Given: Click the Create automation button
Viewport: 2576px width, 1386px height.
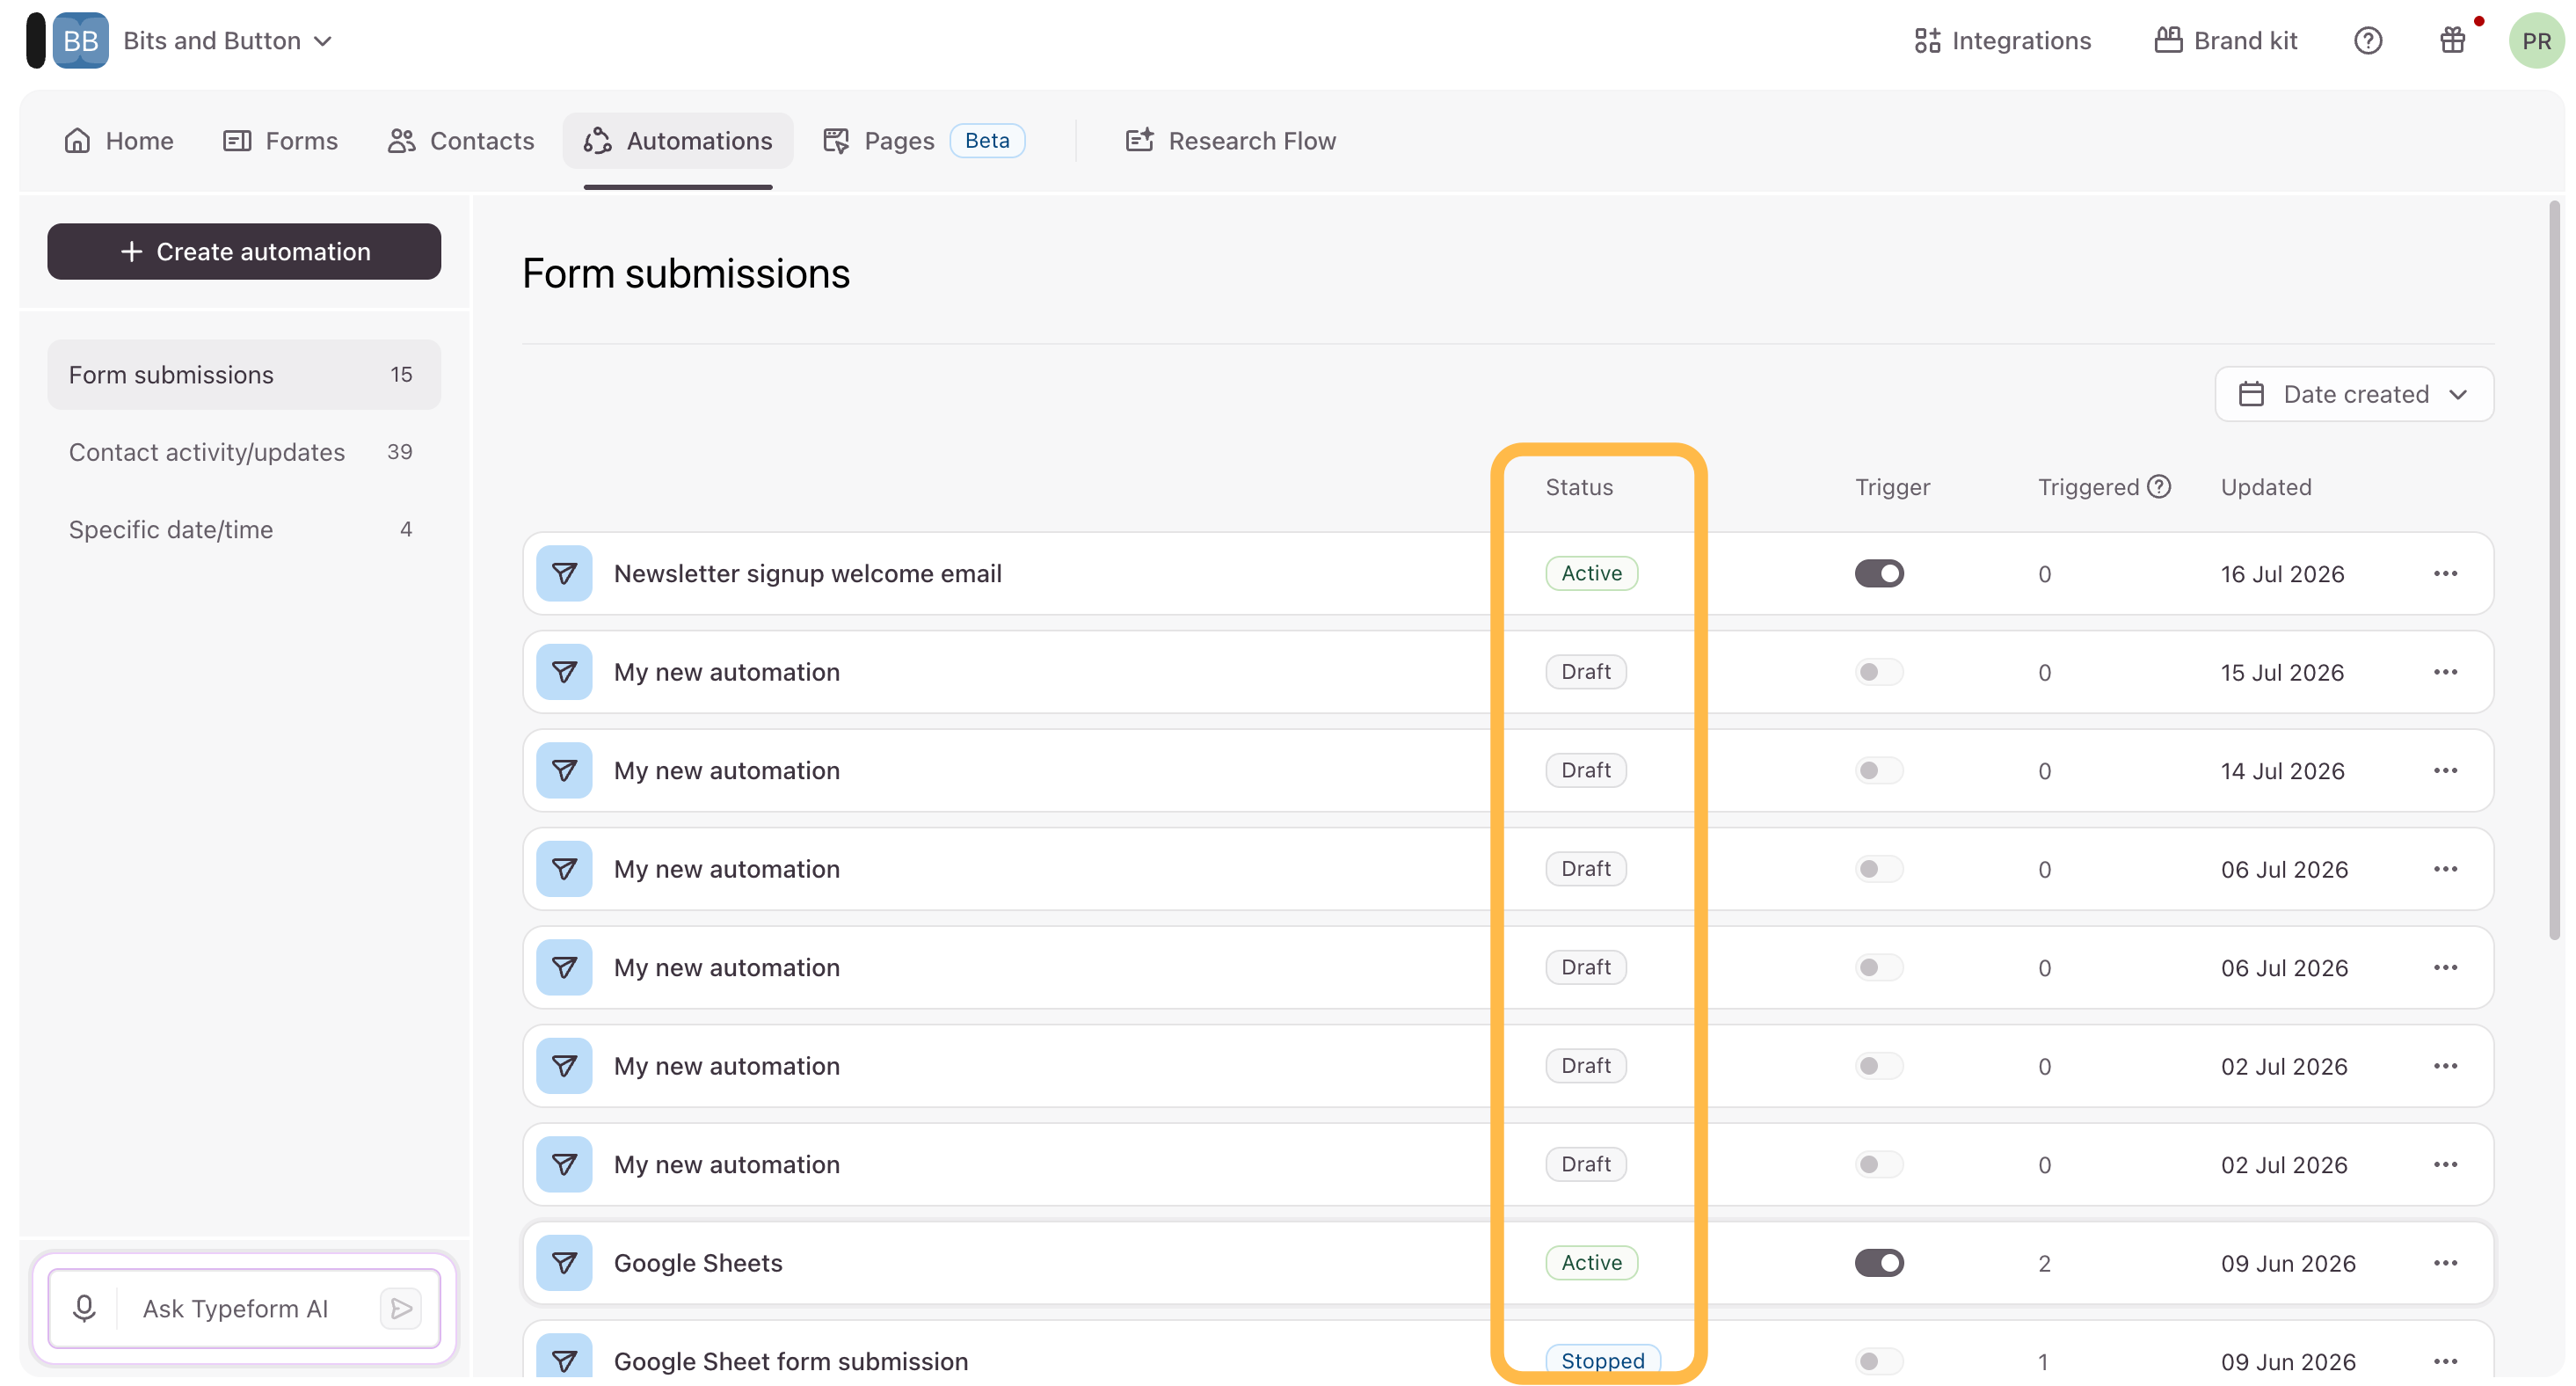Looking at the screenshot, I should click(x=244, y=251).
